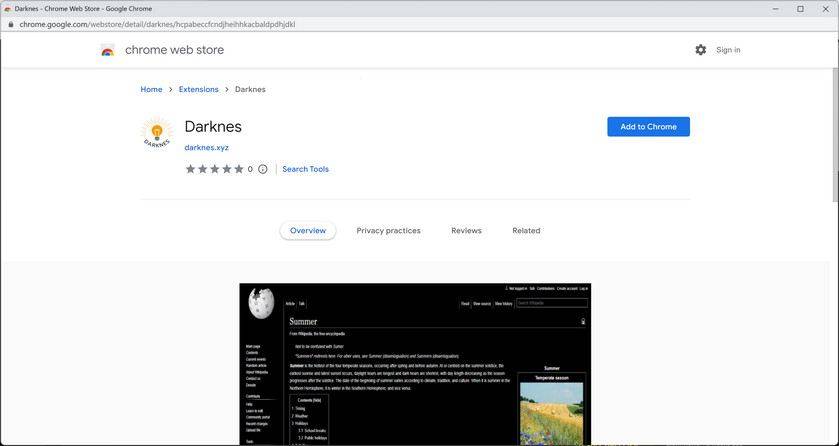Click the Chrome favicon in title bar
The width and height of the screenshot is (839, 446).
pos(7,9)
